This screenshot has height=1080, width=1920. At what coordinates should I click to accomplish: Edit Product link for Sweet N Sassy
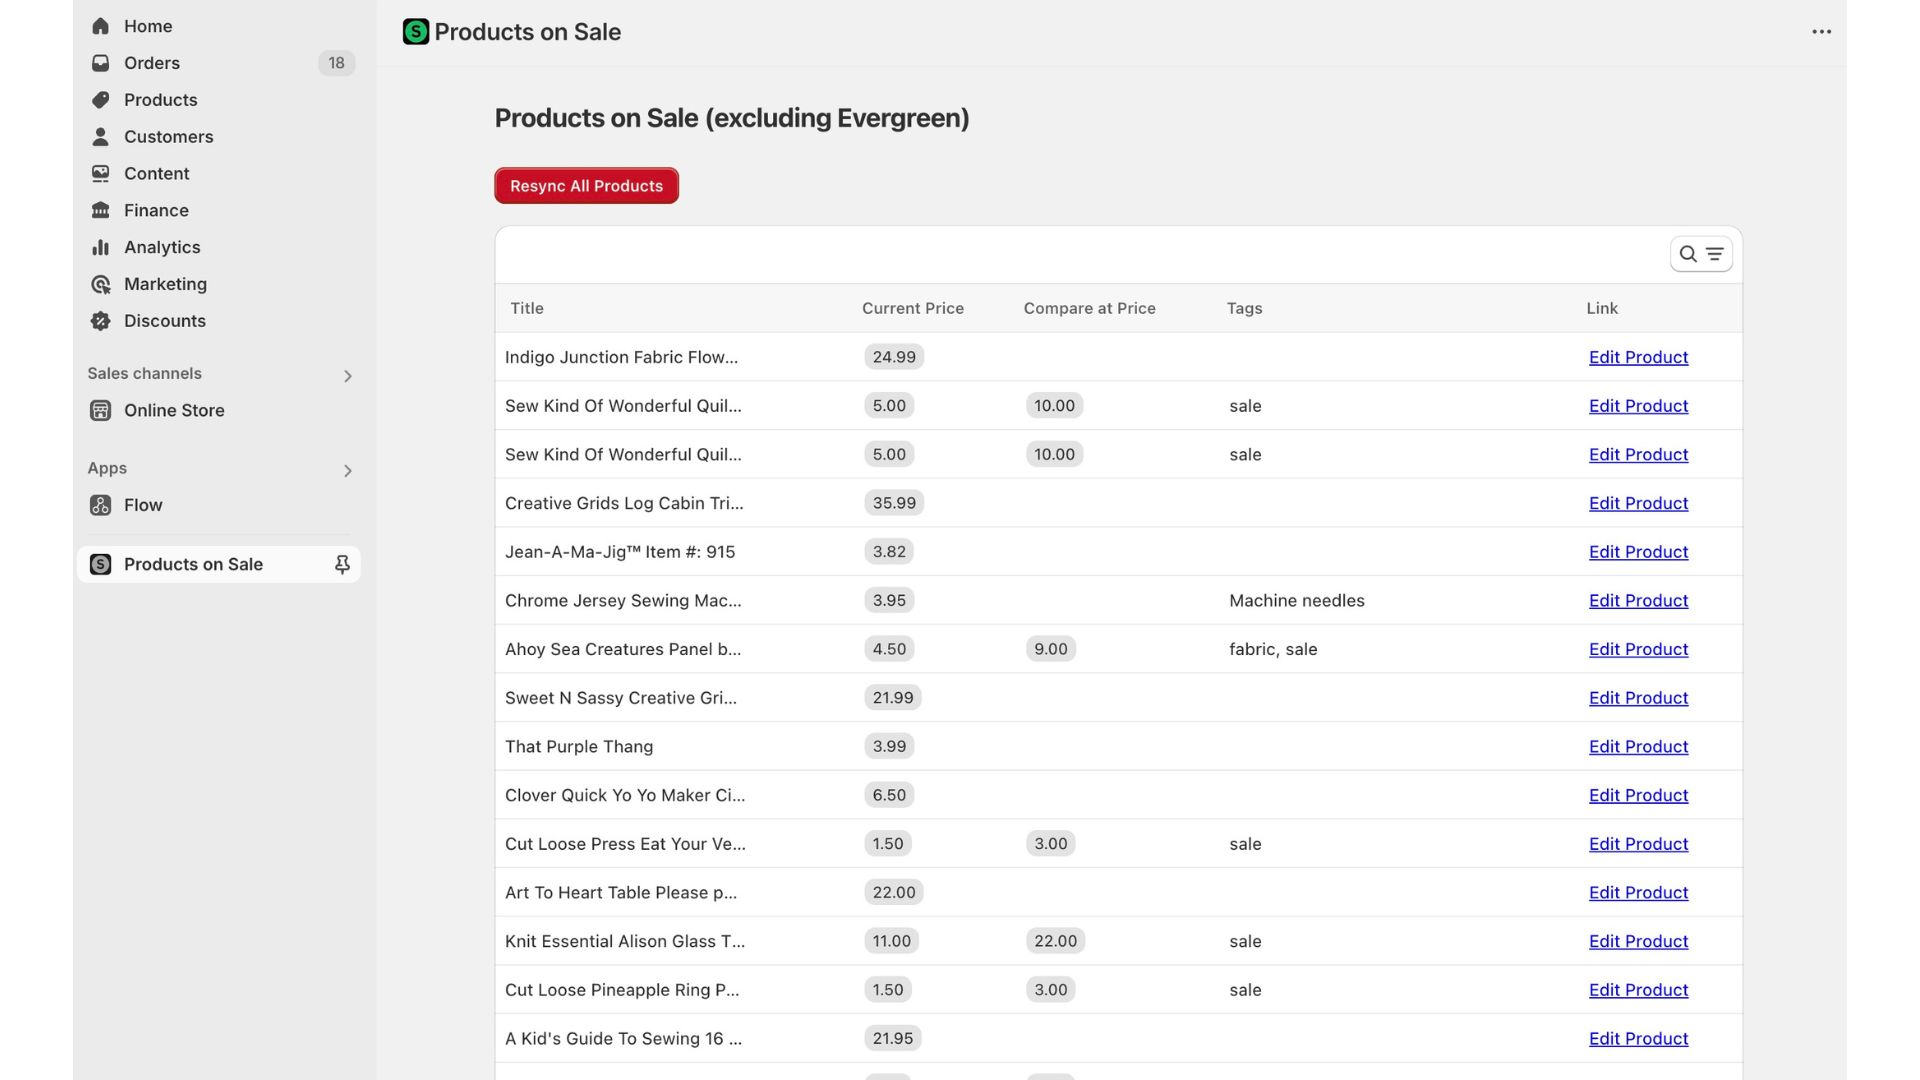1638,698
